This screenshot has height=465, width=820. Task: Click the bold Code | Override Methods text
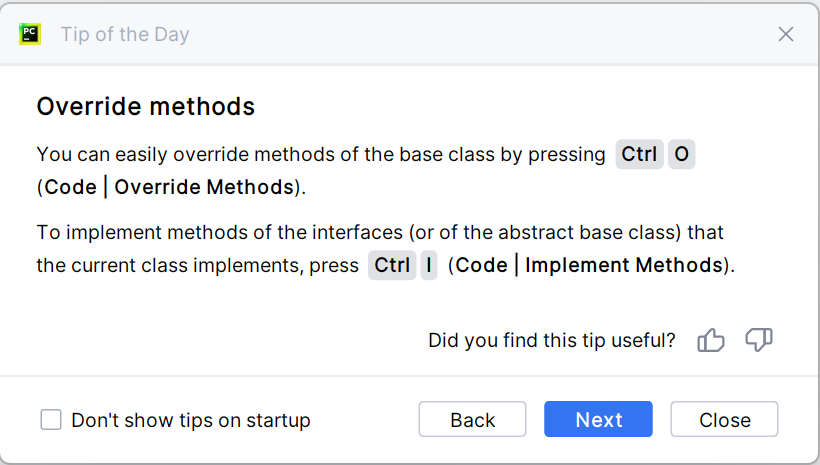click(x=170, y=187)
